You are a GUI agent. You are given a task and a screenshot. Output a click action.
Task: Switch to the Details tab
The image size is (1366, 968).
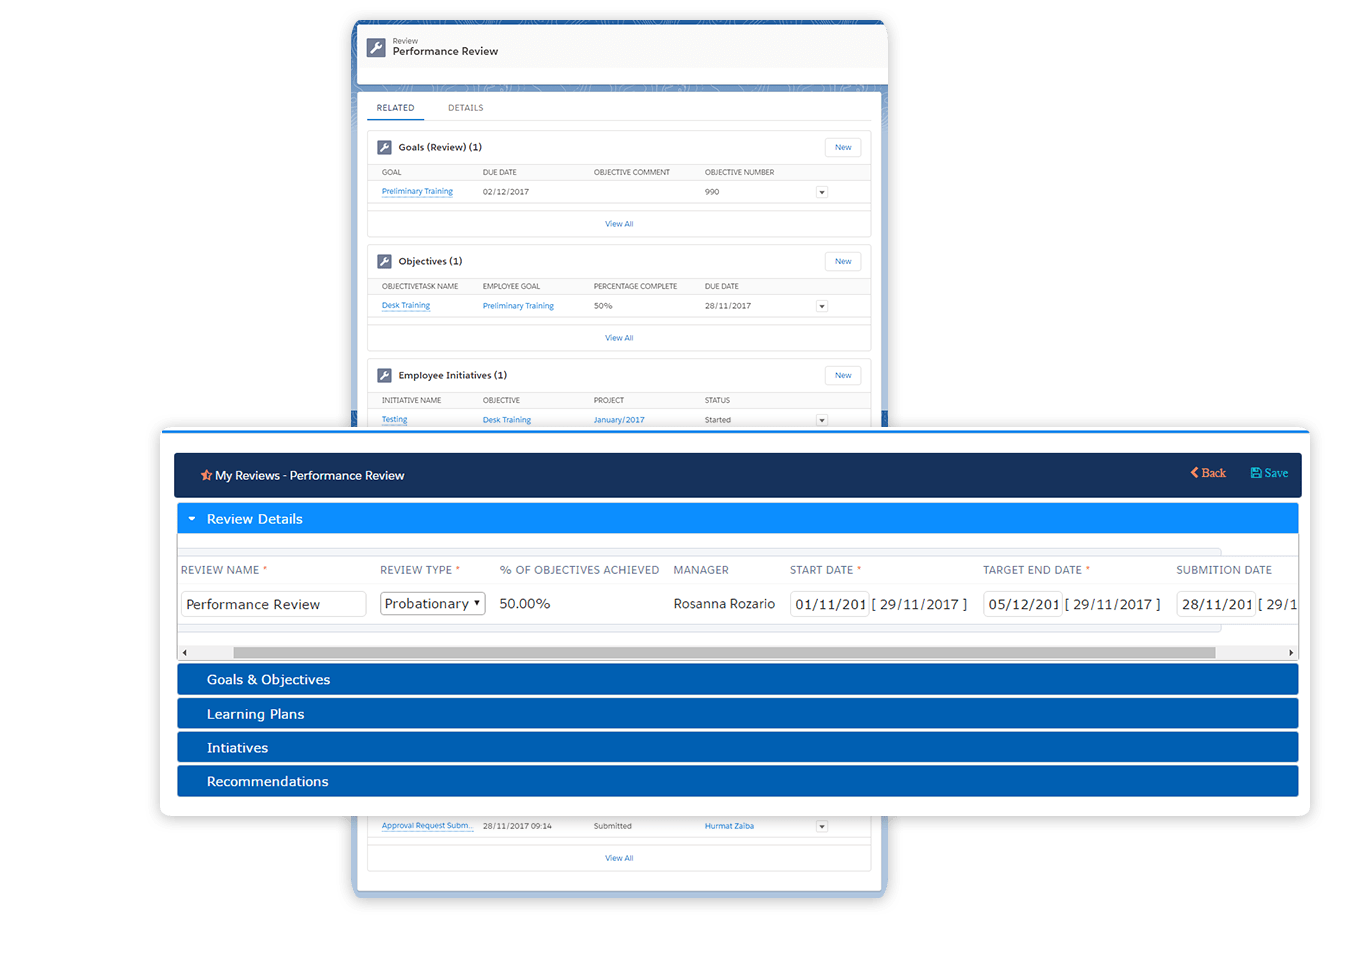pos(465,108)
